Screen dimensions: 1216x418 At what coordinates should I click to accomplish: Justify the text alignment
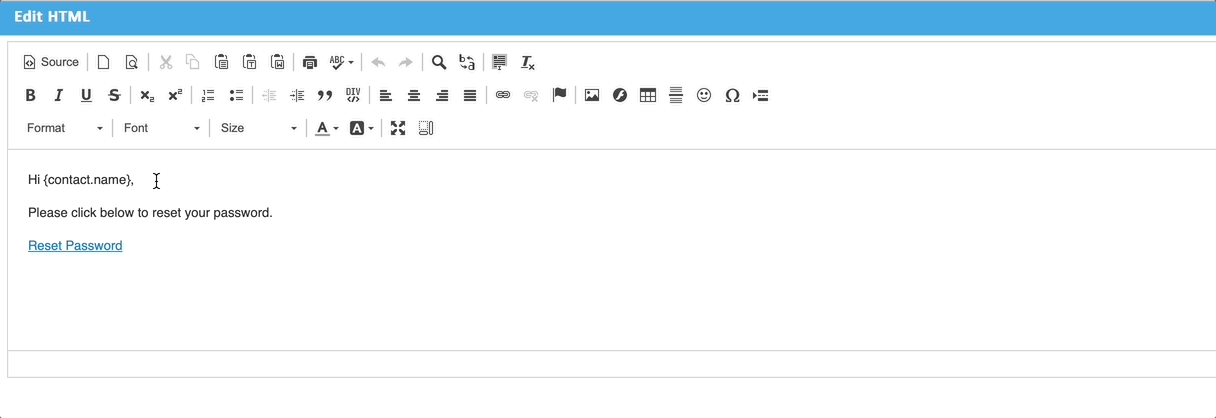click(x=470, y=95)
